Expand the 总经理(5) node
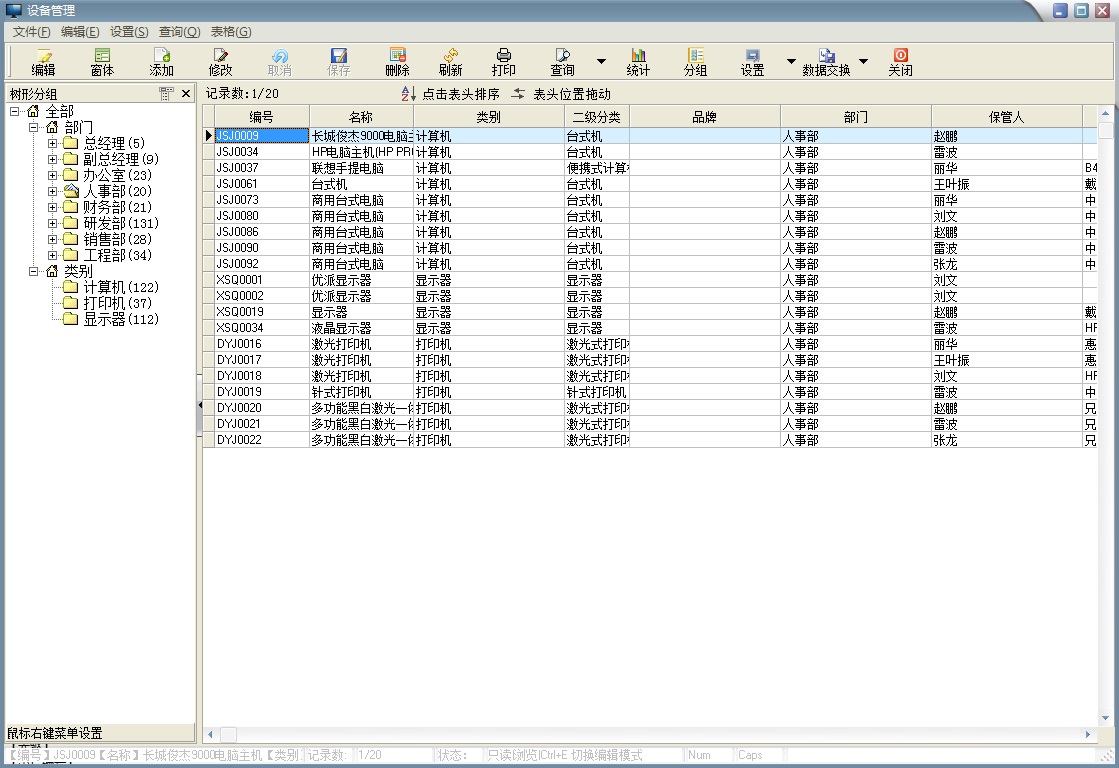Screen dimensions: 1119x768 point(52,143)
